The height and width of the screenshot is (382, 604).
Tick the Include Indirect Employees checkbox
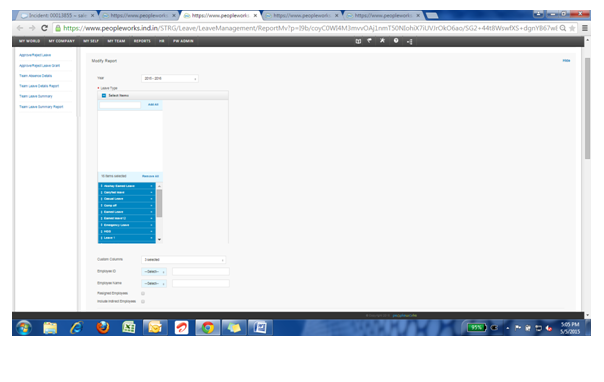click(x=143, y=302)
